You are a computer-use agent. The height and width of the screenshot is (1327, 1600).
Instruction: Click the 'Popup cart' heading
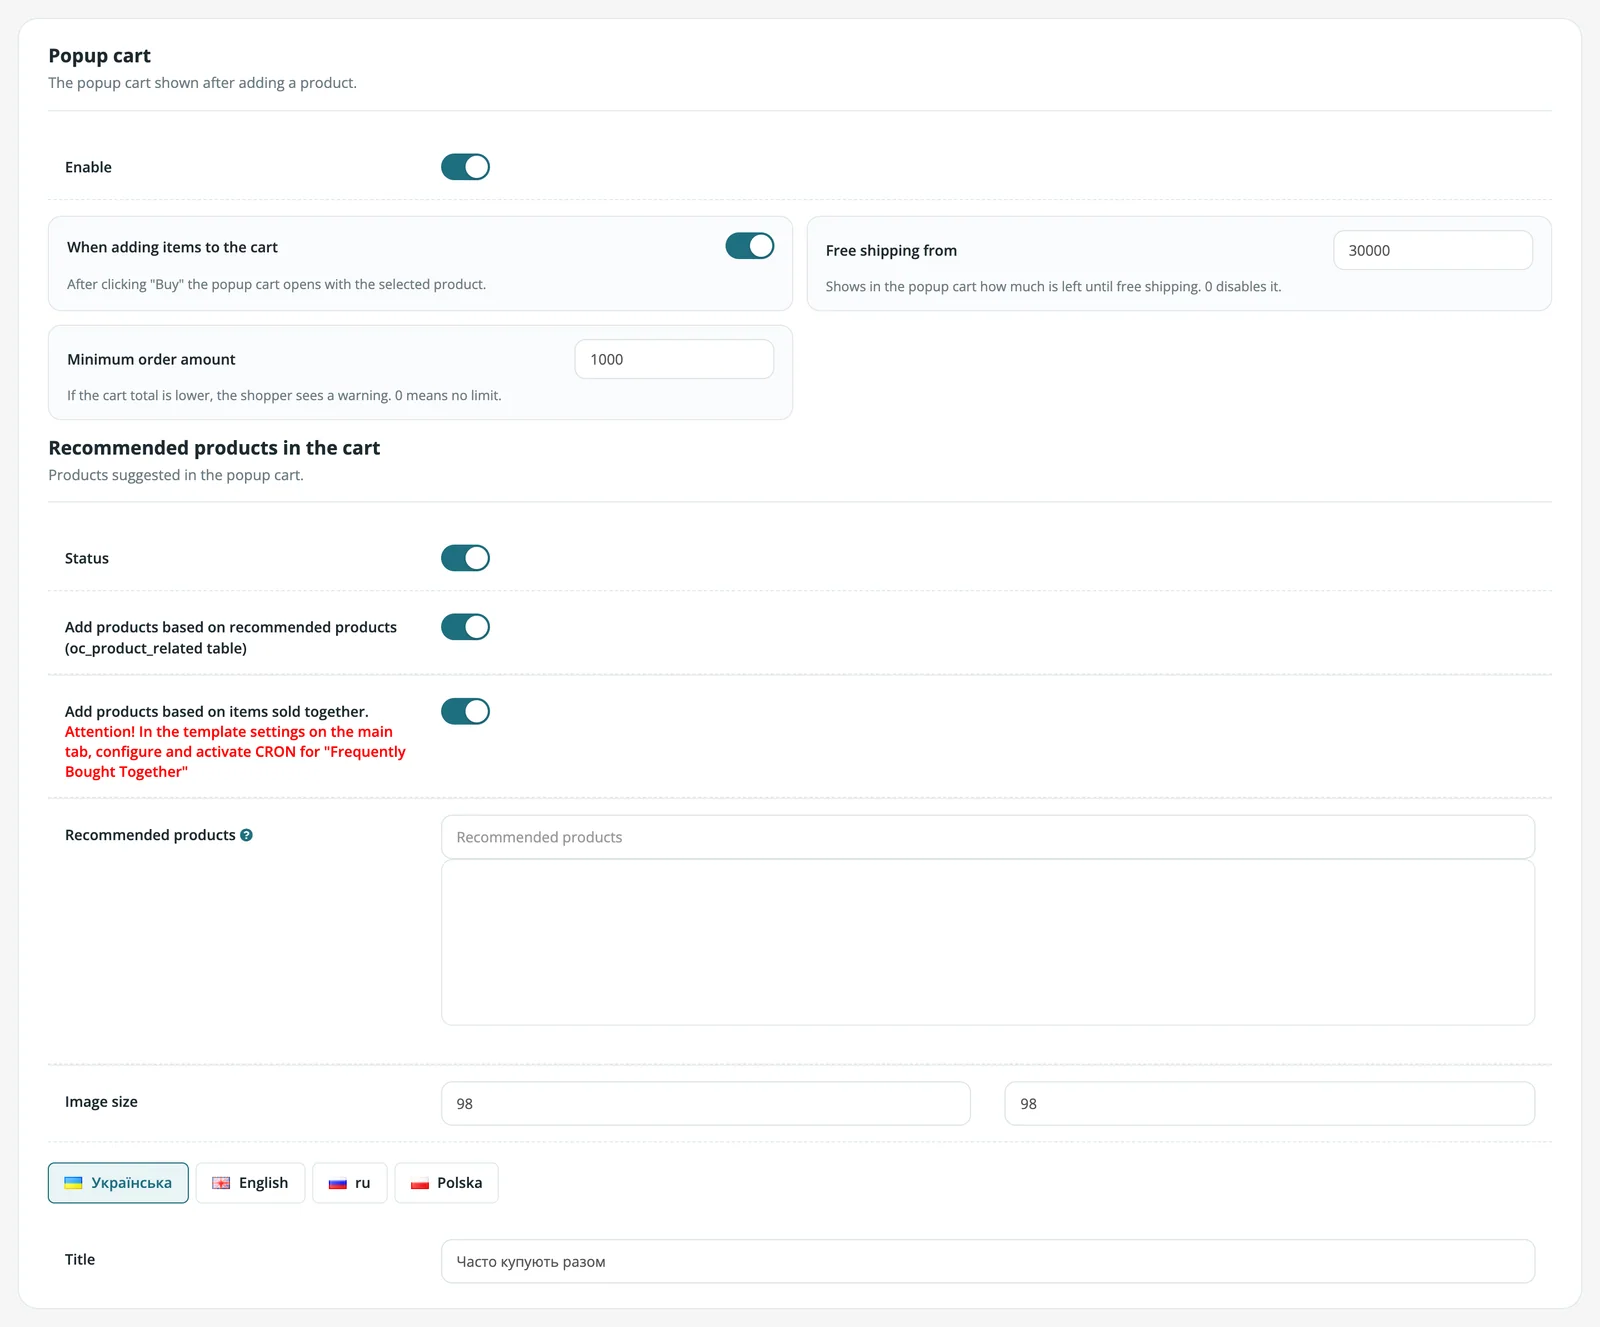point(100,56)
